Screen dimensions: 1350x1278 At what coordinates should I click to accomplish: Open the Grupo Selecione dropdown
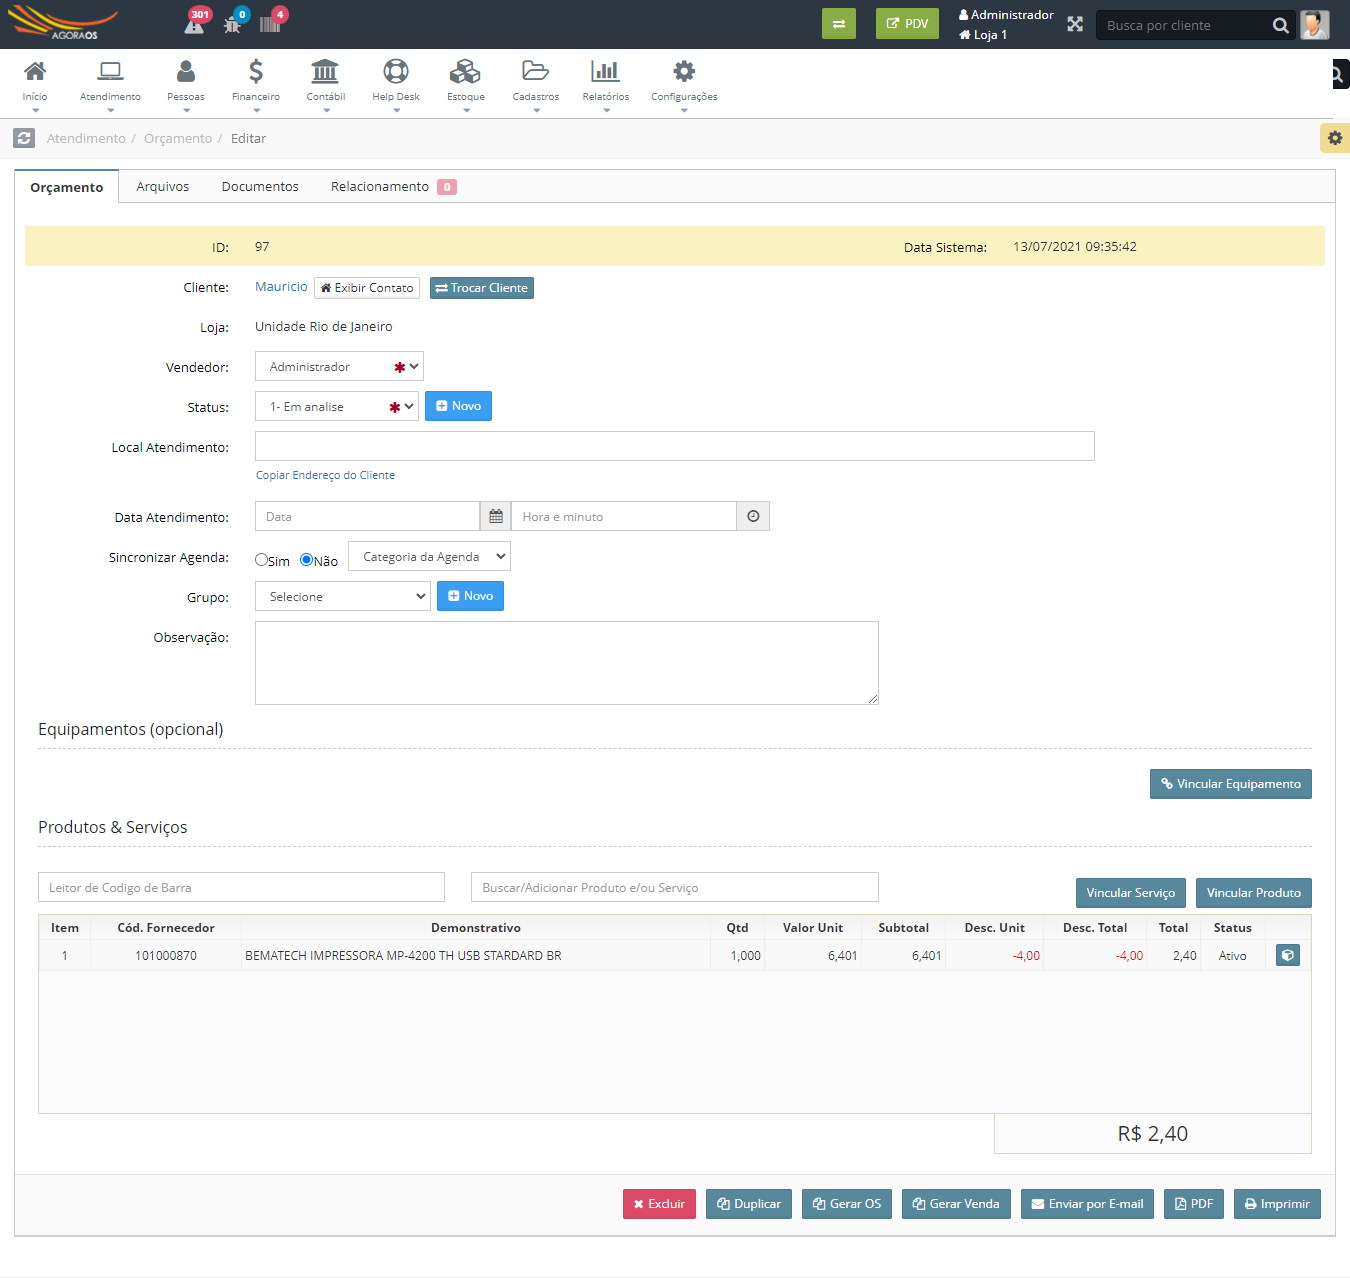(343, 596)
